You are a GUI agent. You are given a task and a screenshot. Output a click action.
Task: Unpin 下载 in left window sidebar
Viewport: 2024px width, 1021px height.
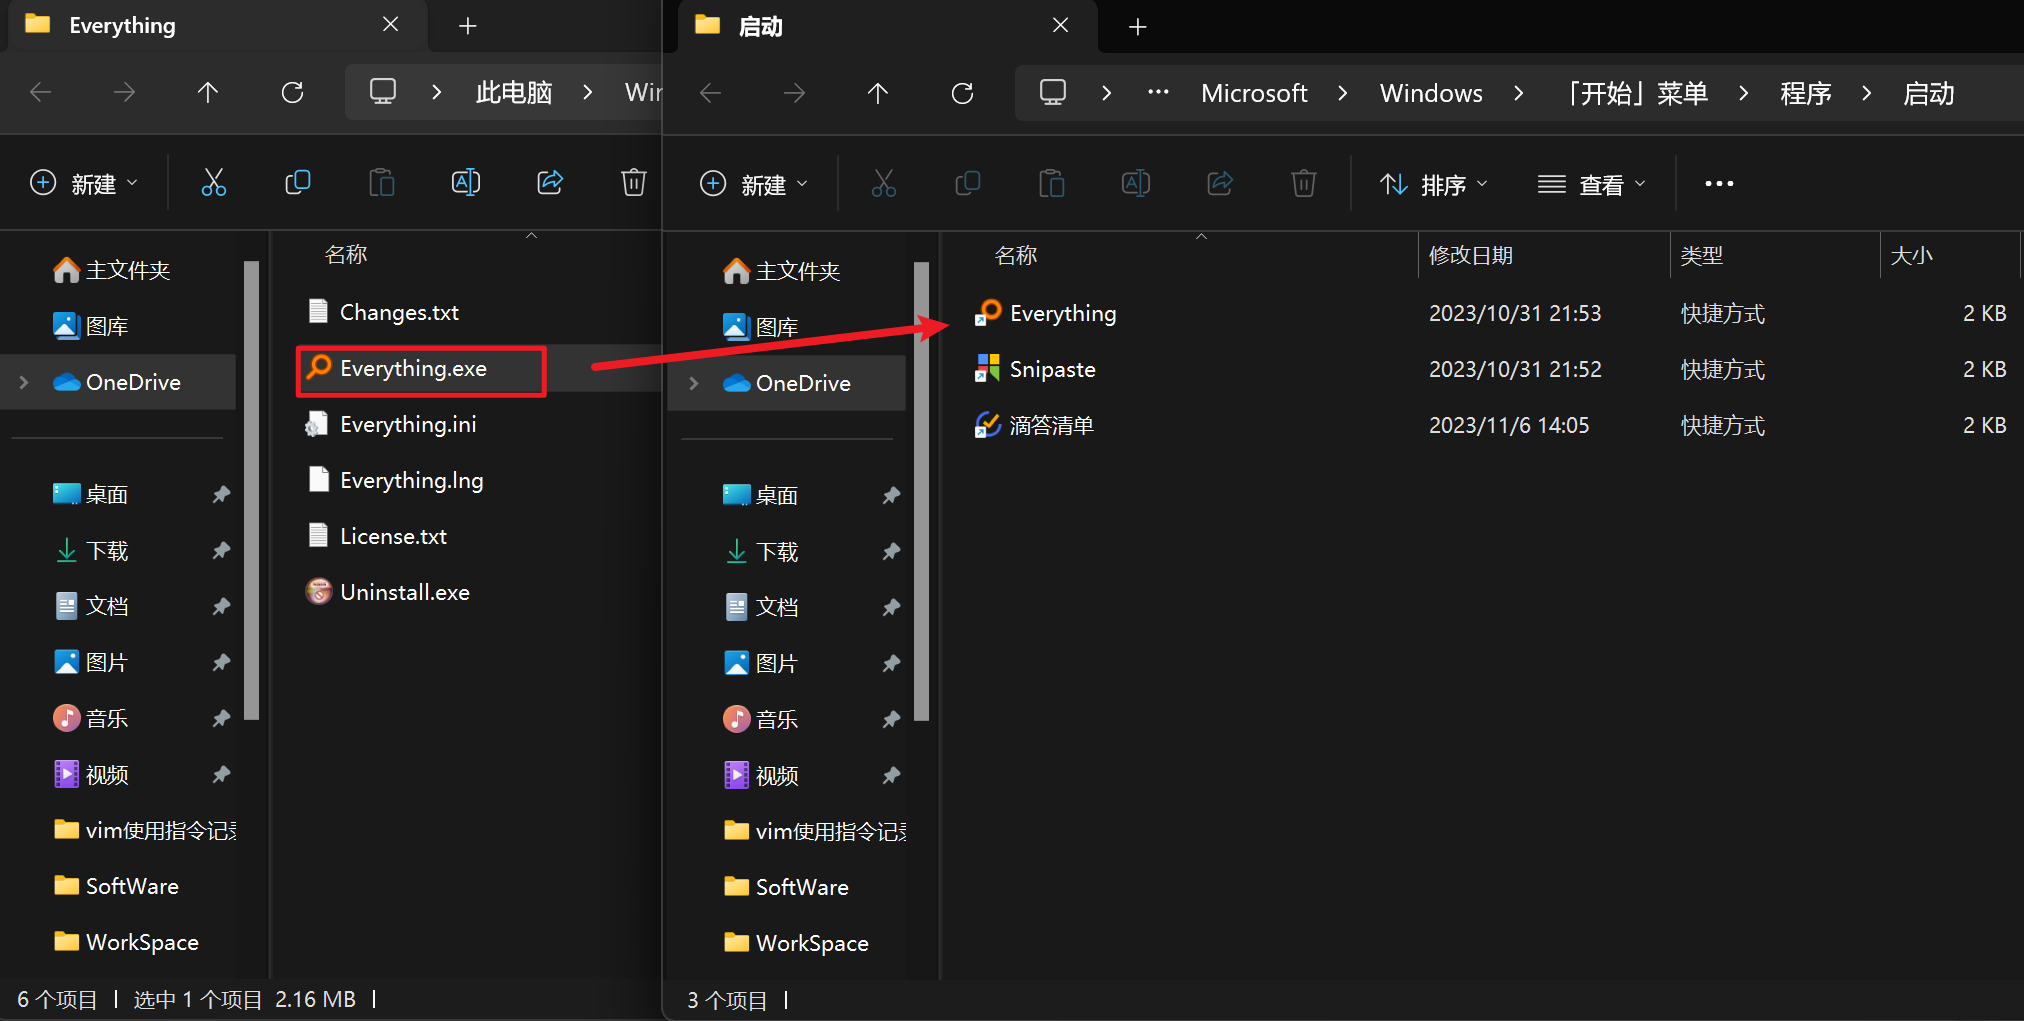click(x=221, y=550)
